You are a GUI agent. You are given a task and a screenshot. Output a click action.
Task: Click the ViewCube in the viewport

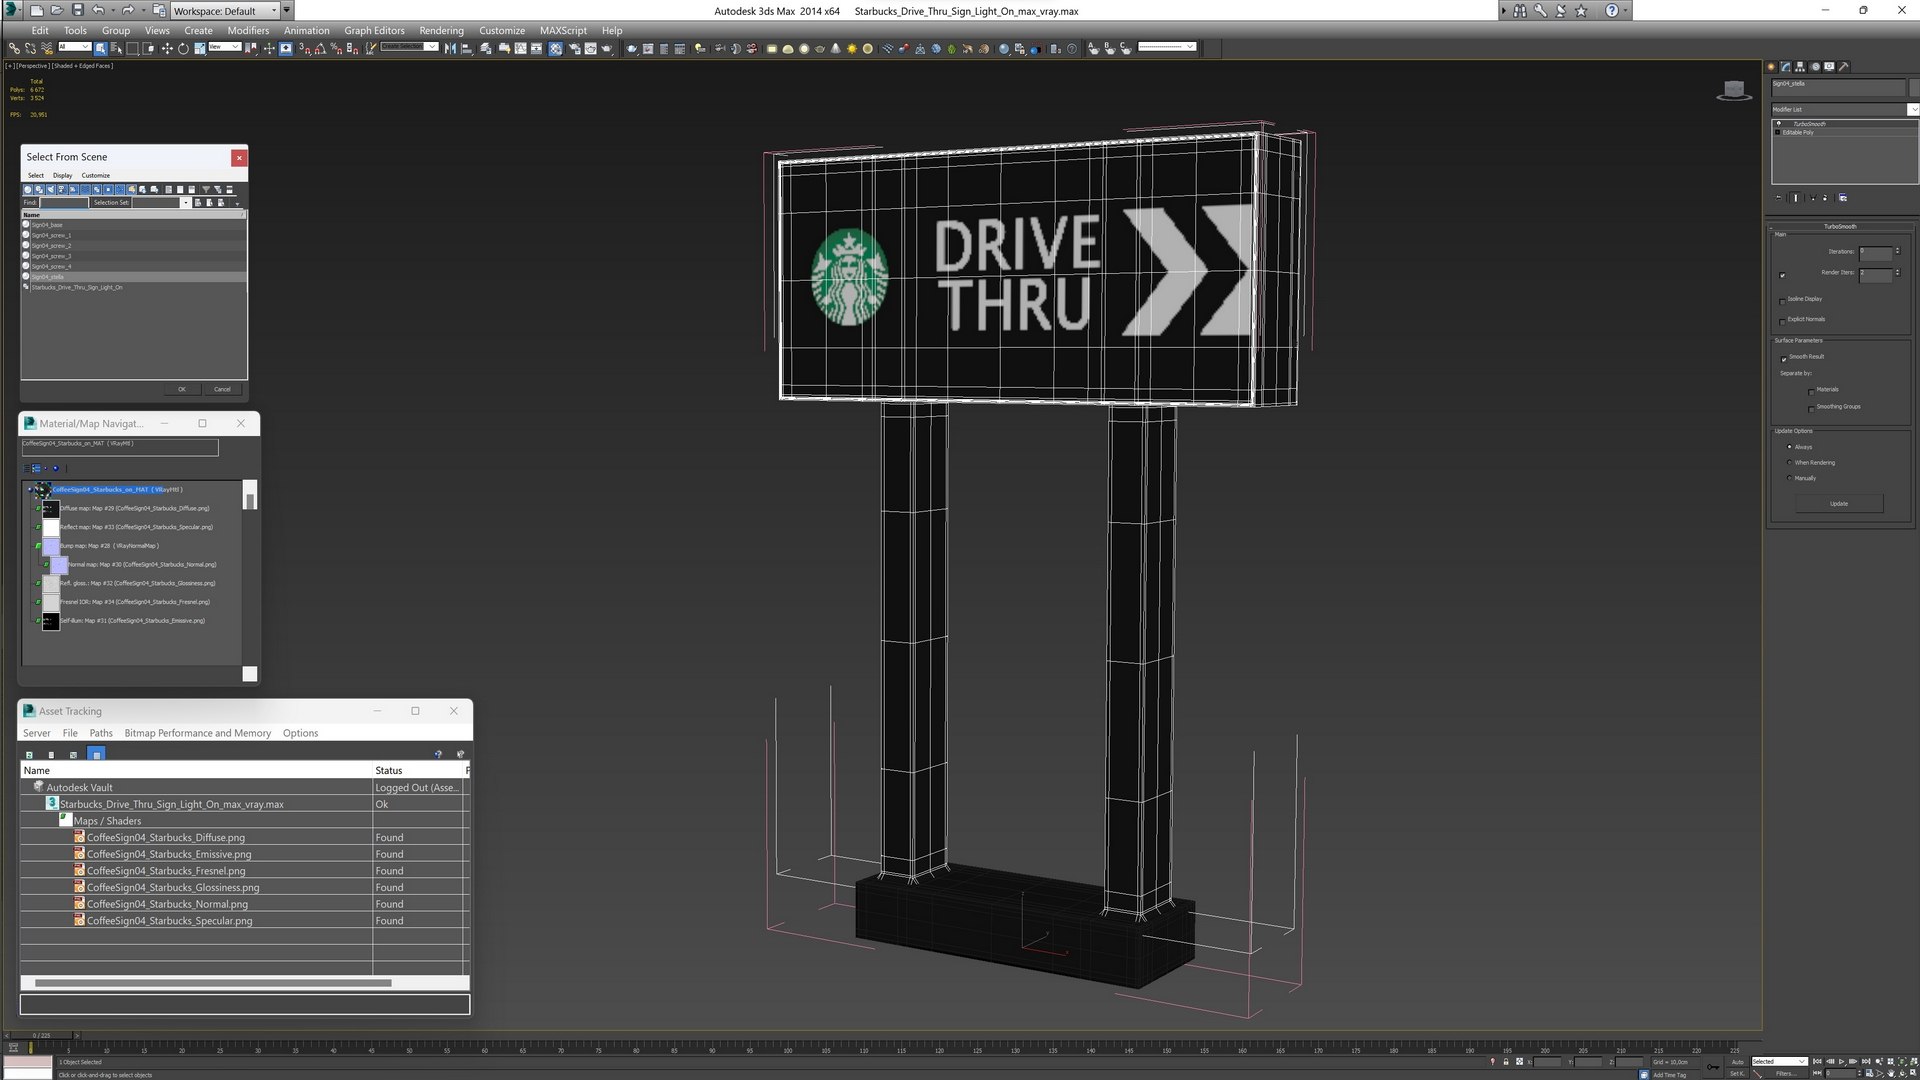(1735, 91)
